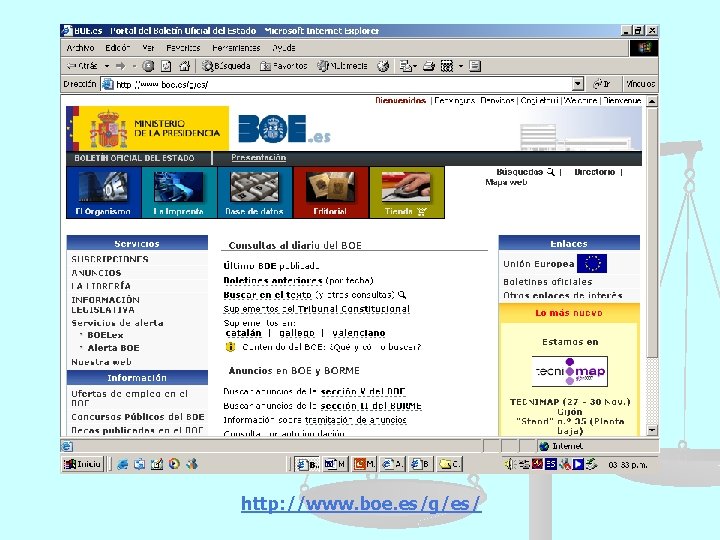
Task: Click the Discuss icon at the toolbar end
Action: click(475, 66)
